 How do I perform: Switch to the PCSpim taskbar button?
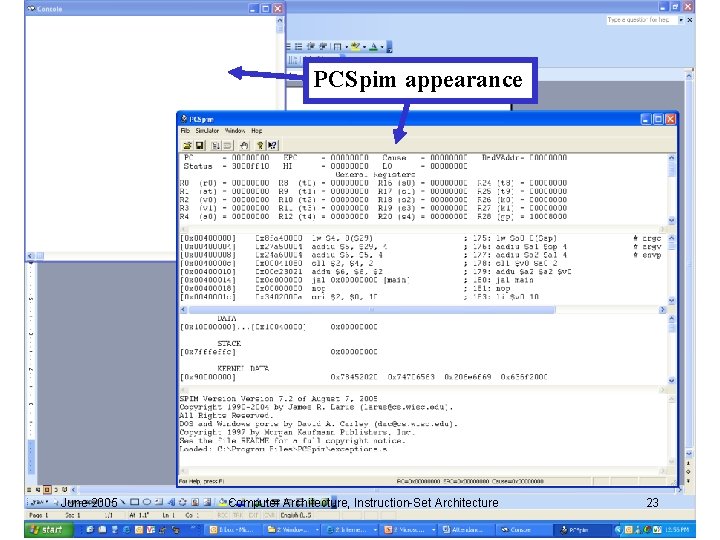point(579,530)
